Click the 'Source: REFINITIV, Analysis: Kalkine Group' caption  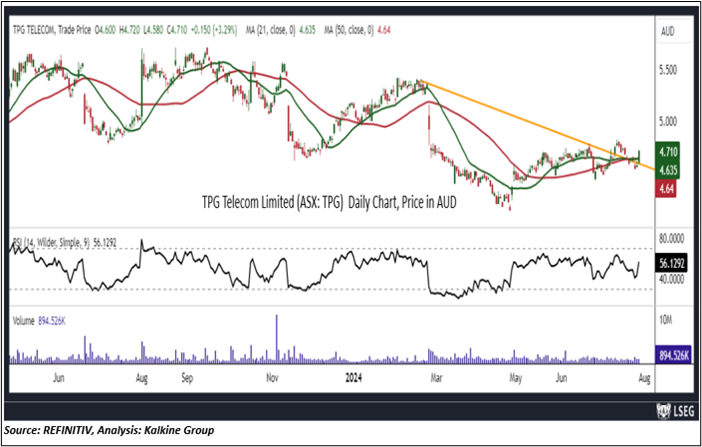coord(109,430)
